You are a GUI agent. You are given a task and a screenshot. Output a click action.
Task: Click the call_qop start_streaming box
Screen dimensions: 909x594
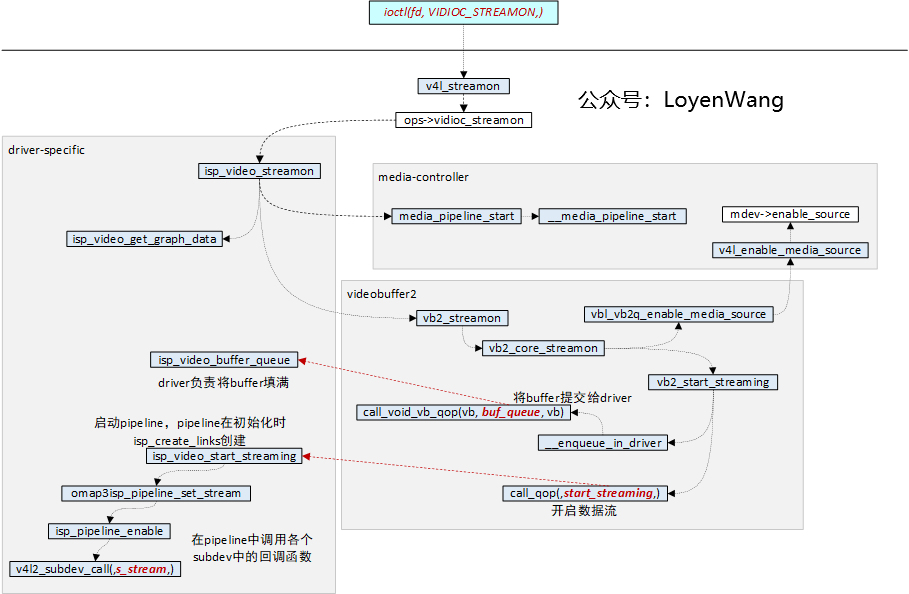pyautogui.click(x=585, y=493)
